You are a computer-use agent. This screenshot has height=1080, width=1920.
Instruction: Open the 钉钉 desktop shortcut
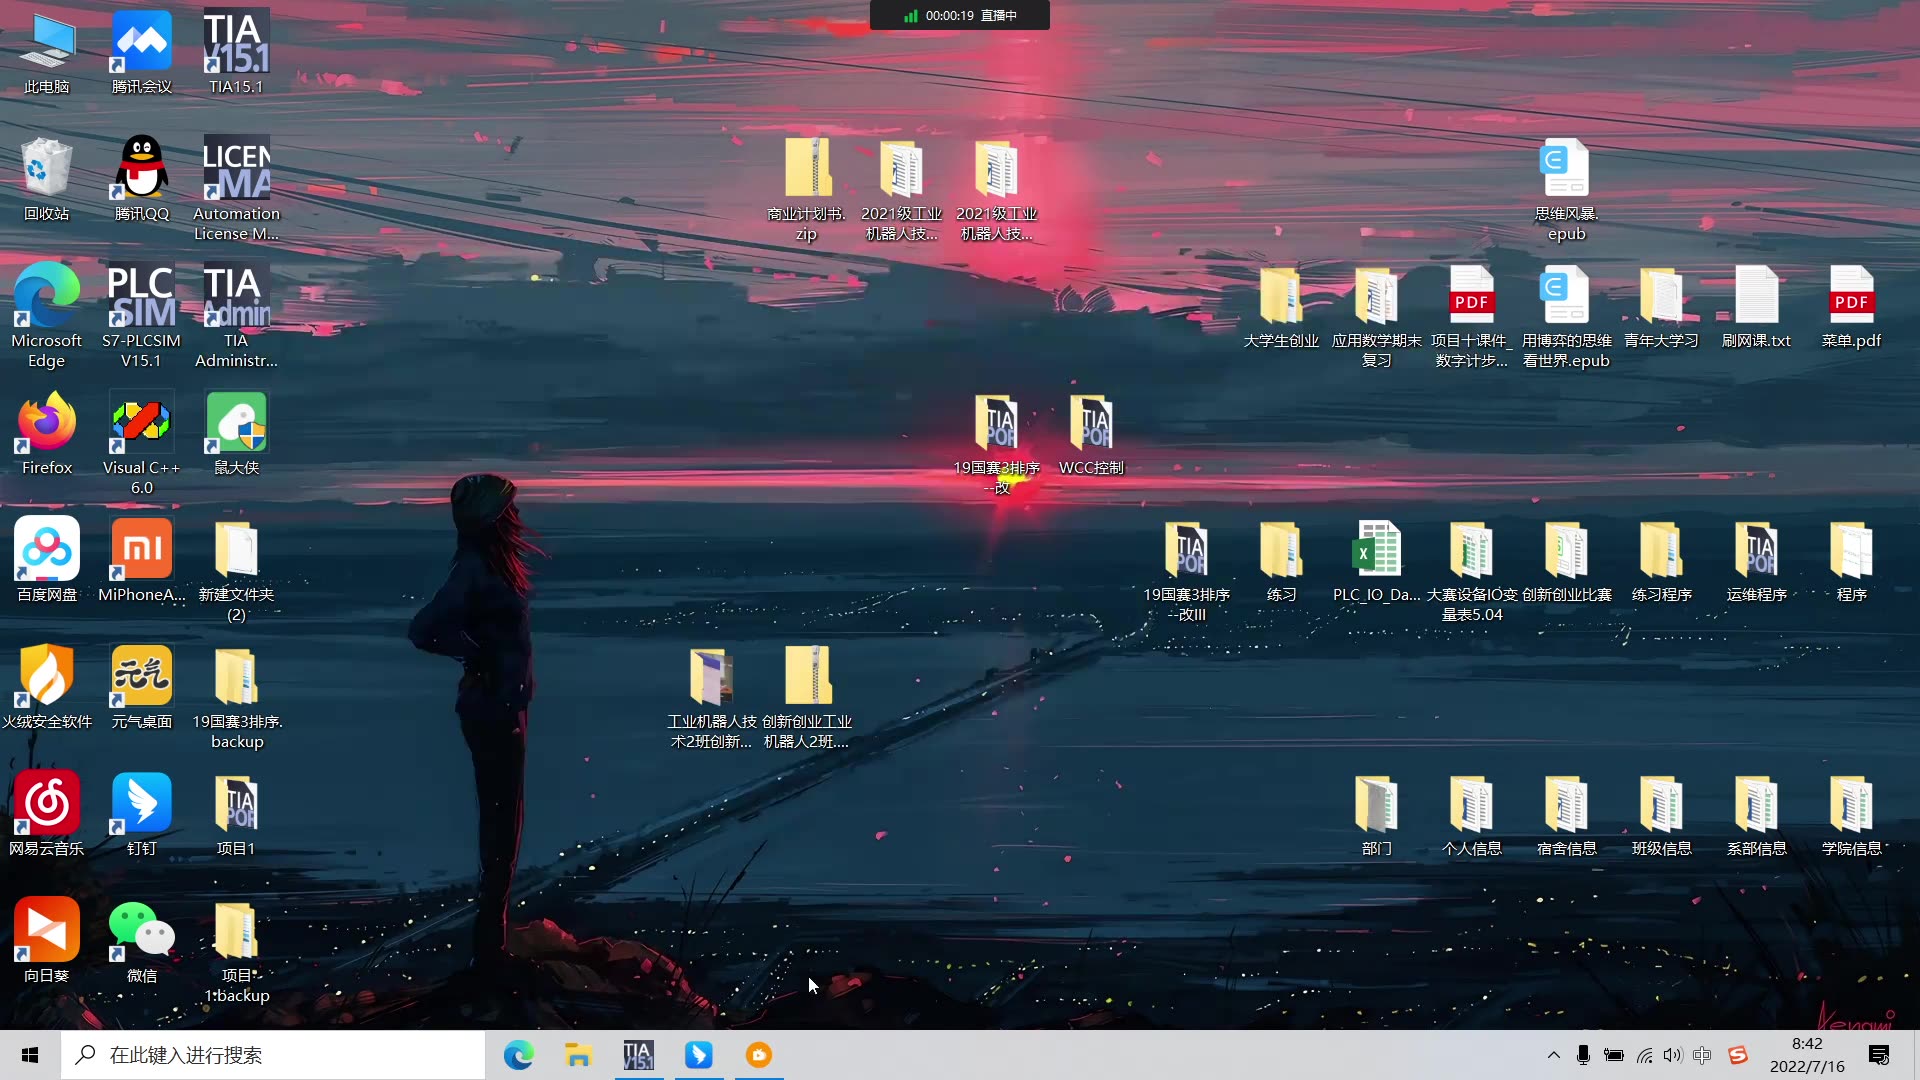tap(142, 814)
